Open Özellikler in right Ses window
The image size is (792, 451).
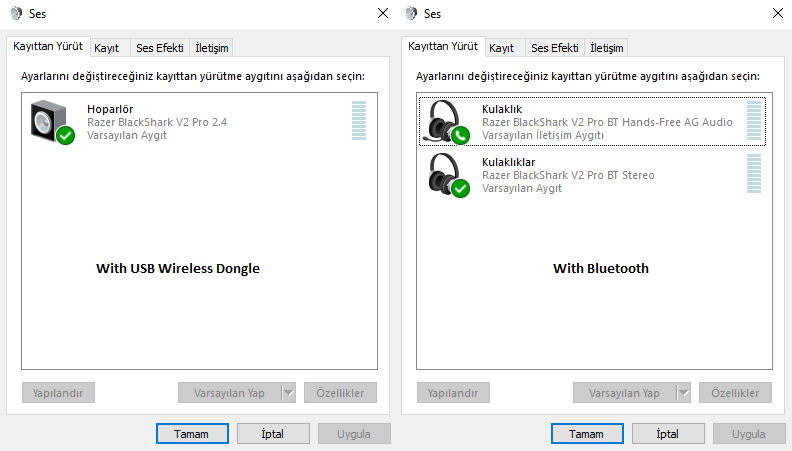735,392
